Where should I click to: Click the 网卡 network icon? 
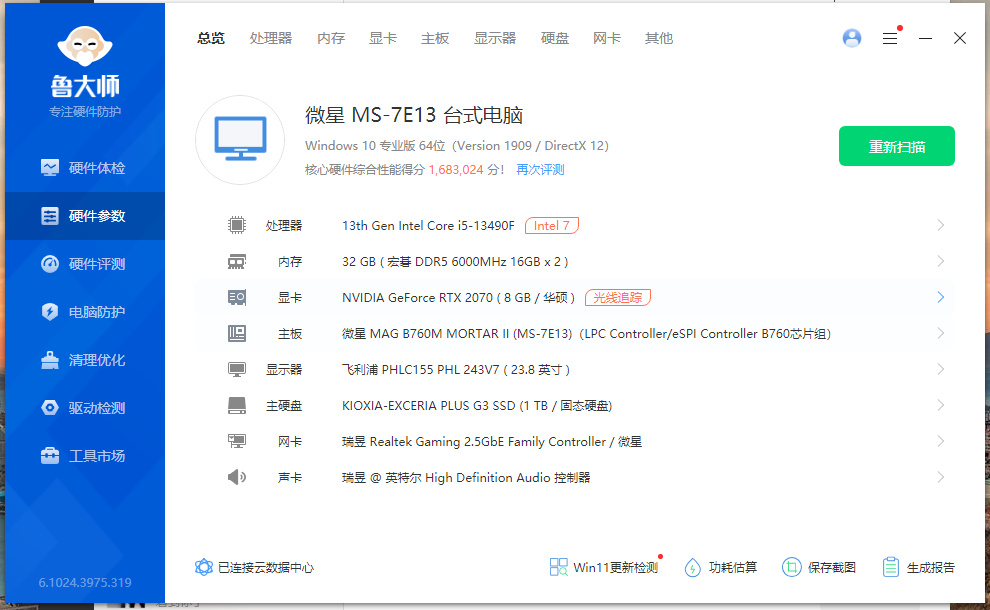(237, 441)
